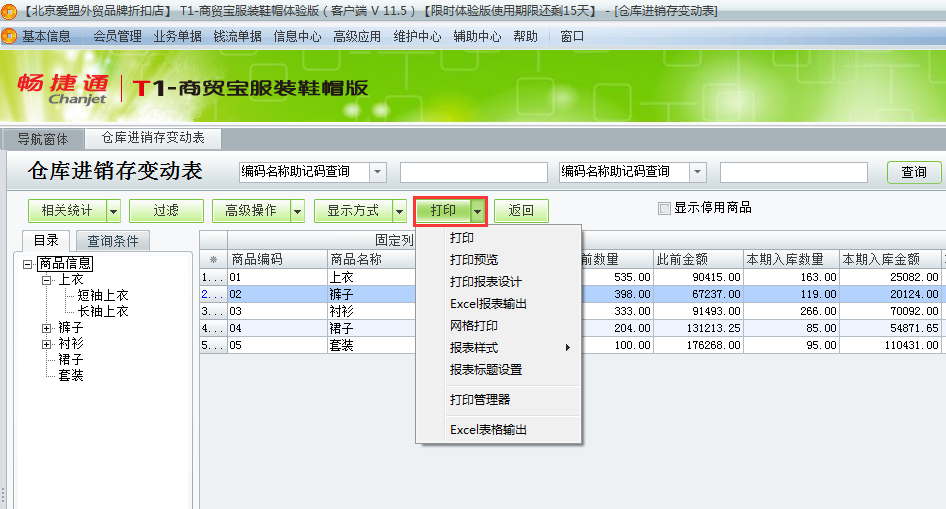Choose Excel报表输出 from the menu
The image size is (946, 509).
[498, 304]
